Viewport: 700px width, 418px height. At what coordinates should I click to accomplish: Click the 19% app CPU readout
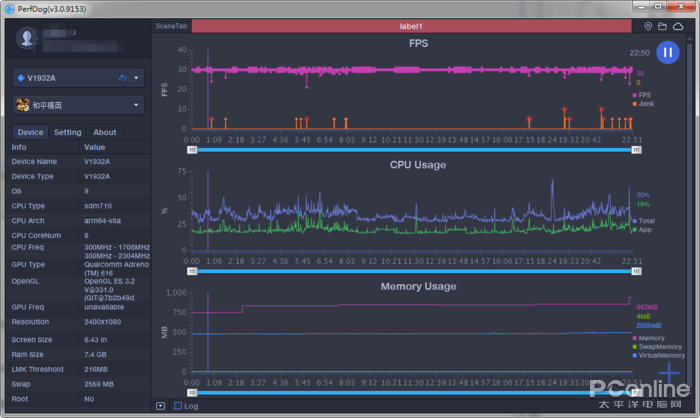(642, 205)
